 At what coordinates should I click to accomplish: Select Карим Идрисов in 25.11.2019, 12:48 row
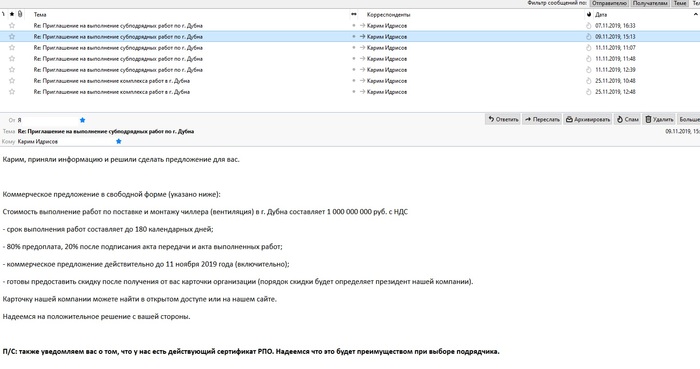coord(387,91)
